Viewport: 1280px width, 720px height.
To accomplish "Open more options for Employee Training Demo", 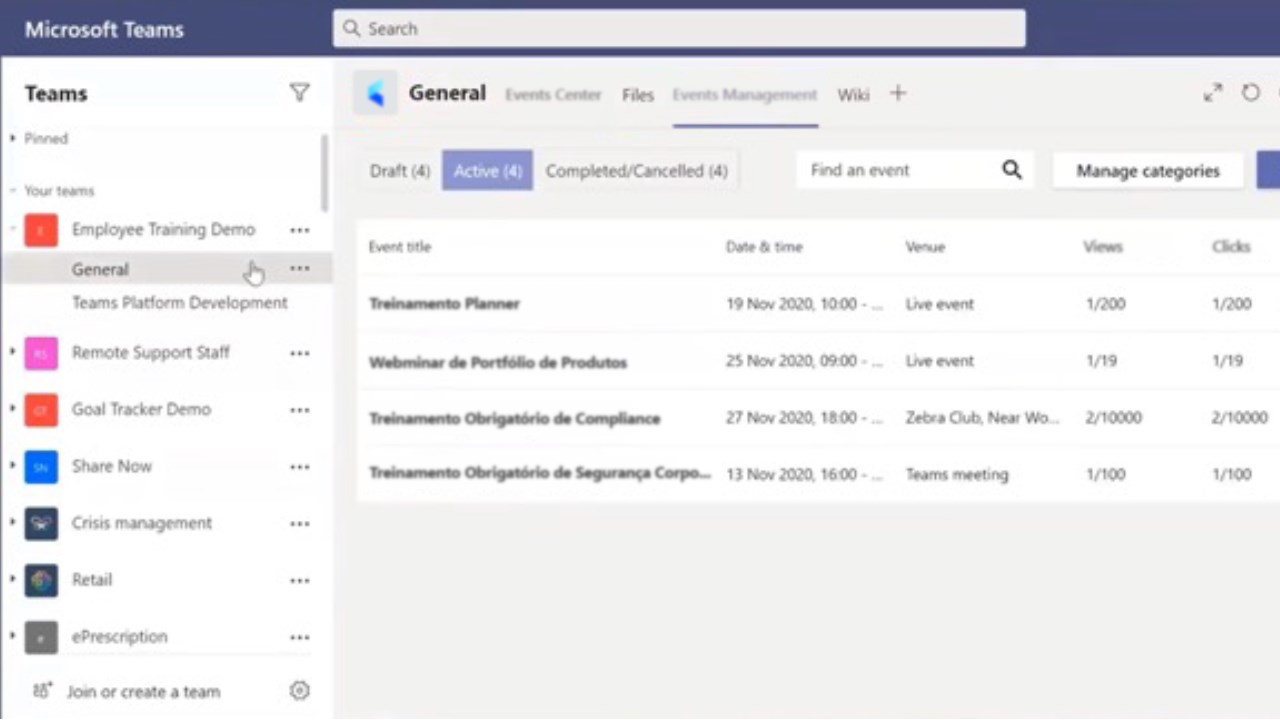I will point(300,230).
